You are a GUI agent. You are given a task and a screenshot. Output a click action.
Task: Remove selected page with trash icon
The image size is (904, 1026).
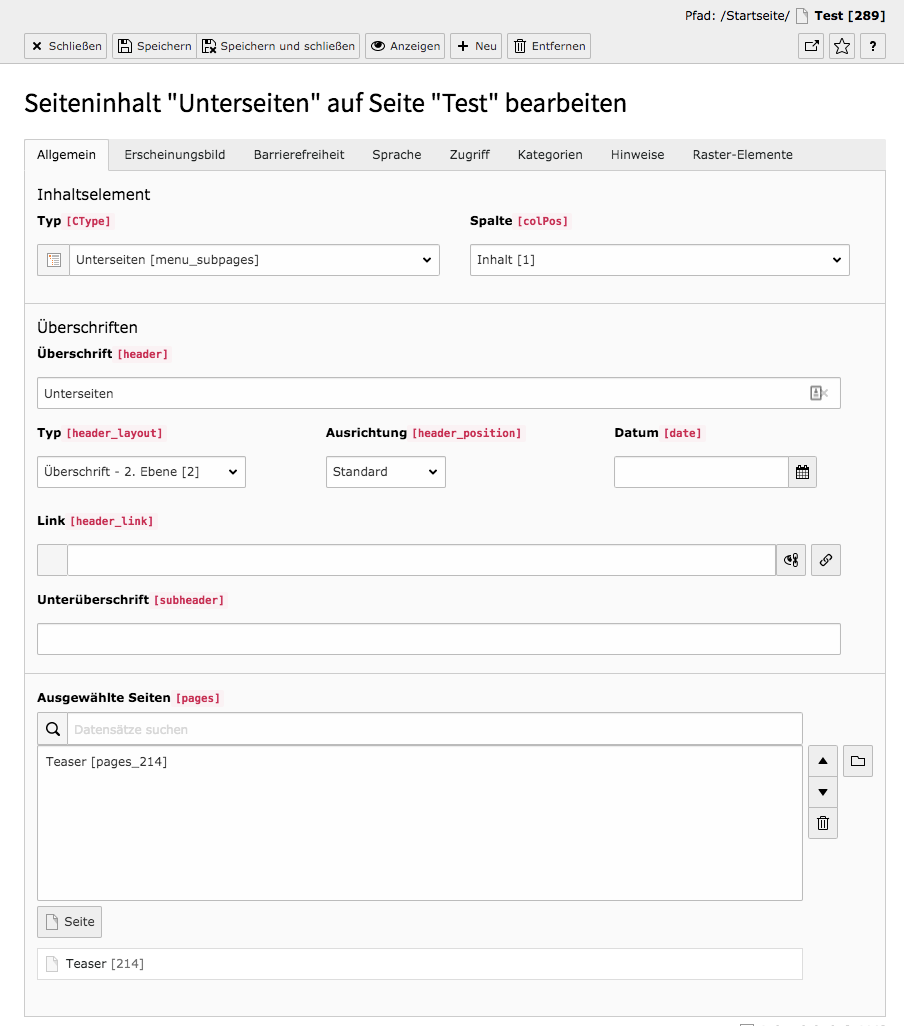823,823
